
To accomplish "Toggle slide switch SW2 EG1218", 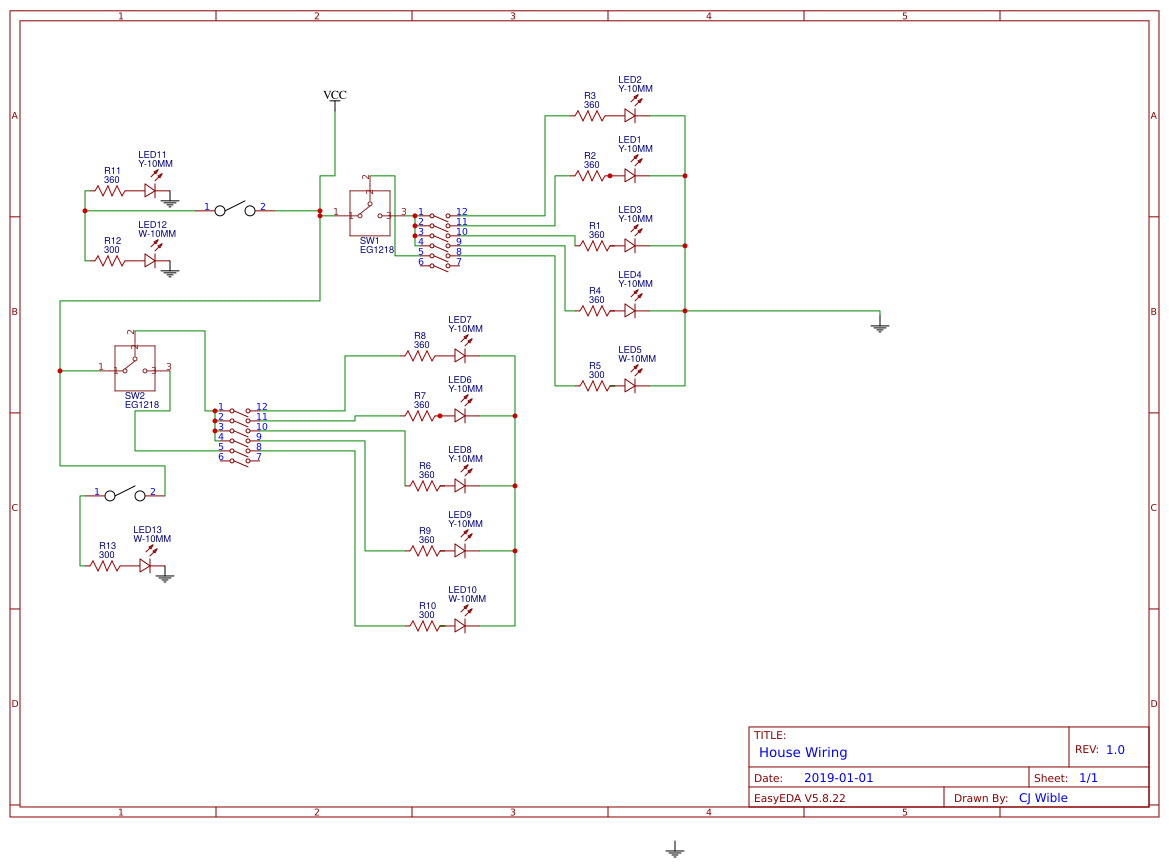I will pyautogui.click(x=136, y=365).
